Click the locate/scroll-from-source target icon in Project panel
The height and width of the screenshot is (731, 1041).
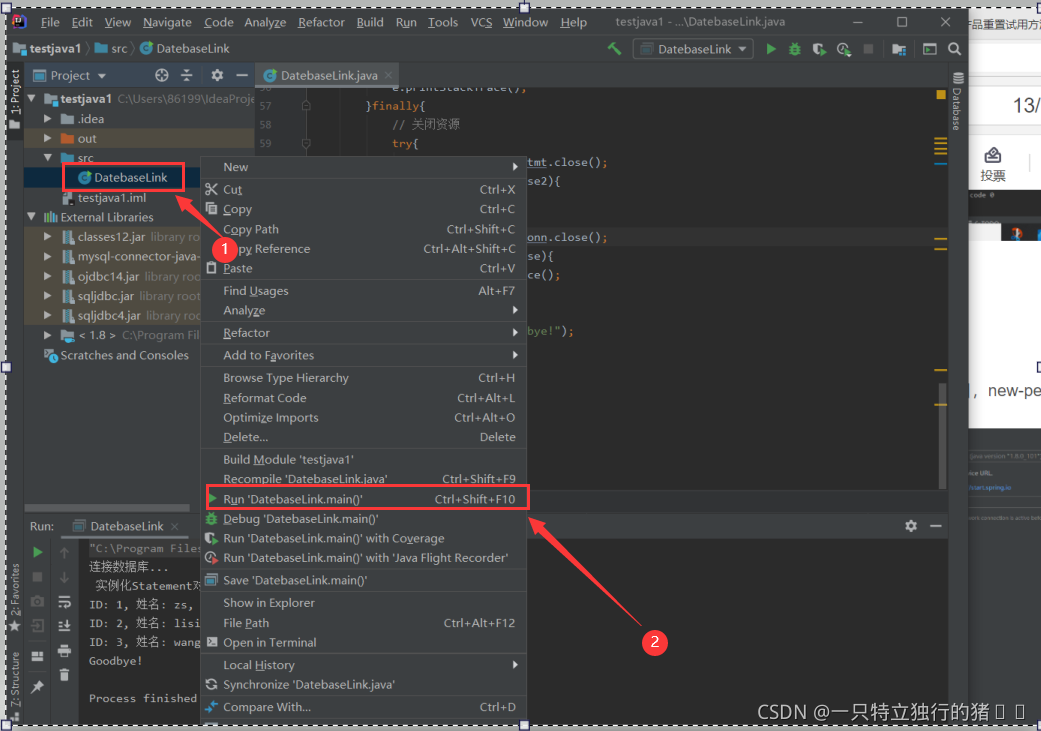pos(161,75)
